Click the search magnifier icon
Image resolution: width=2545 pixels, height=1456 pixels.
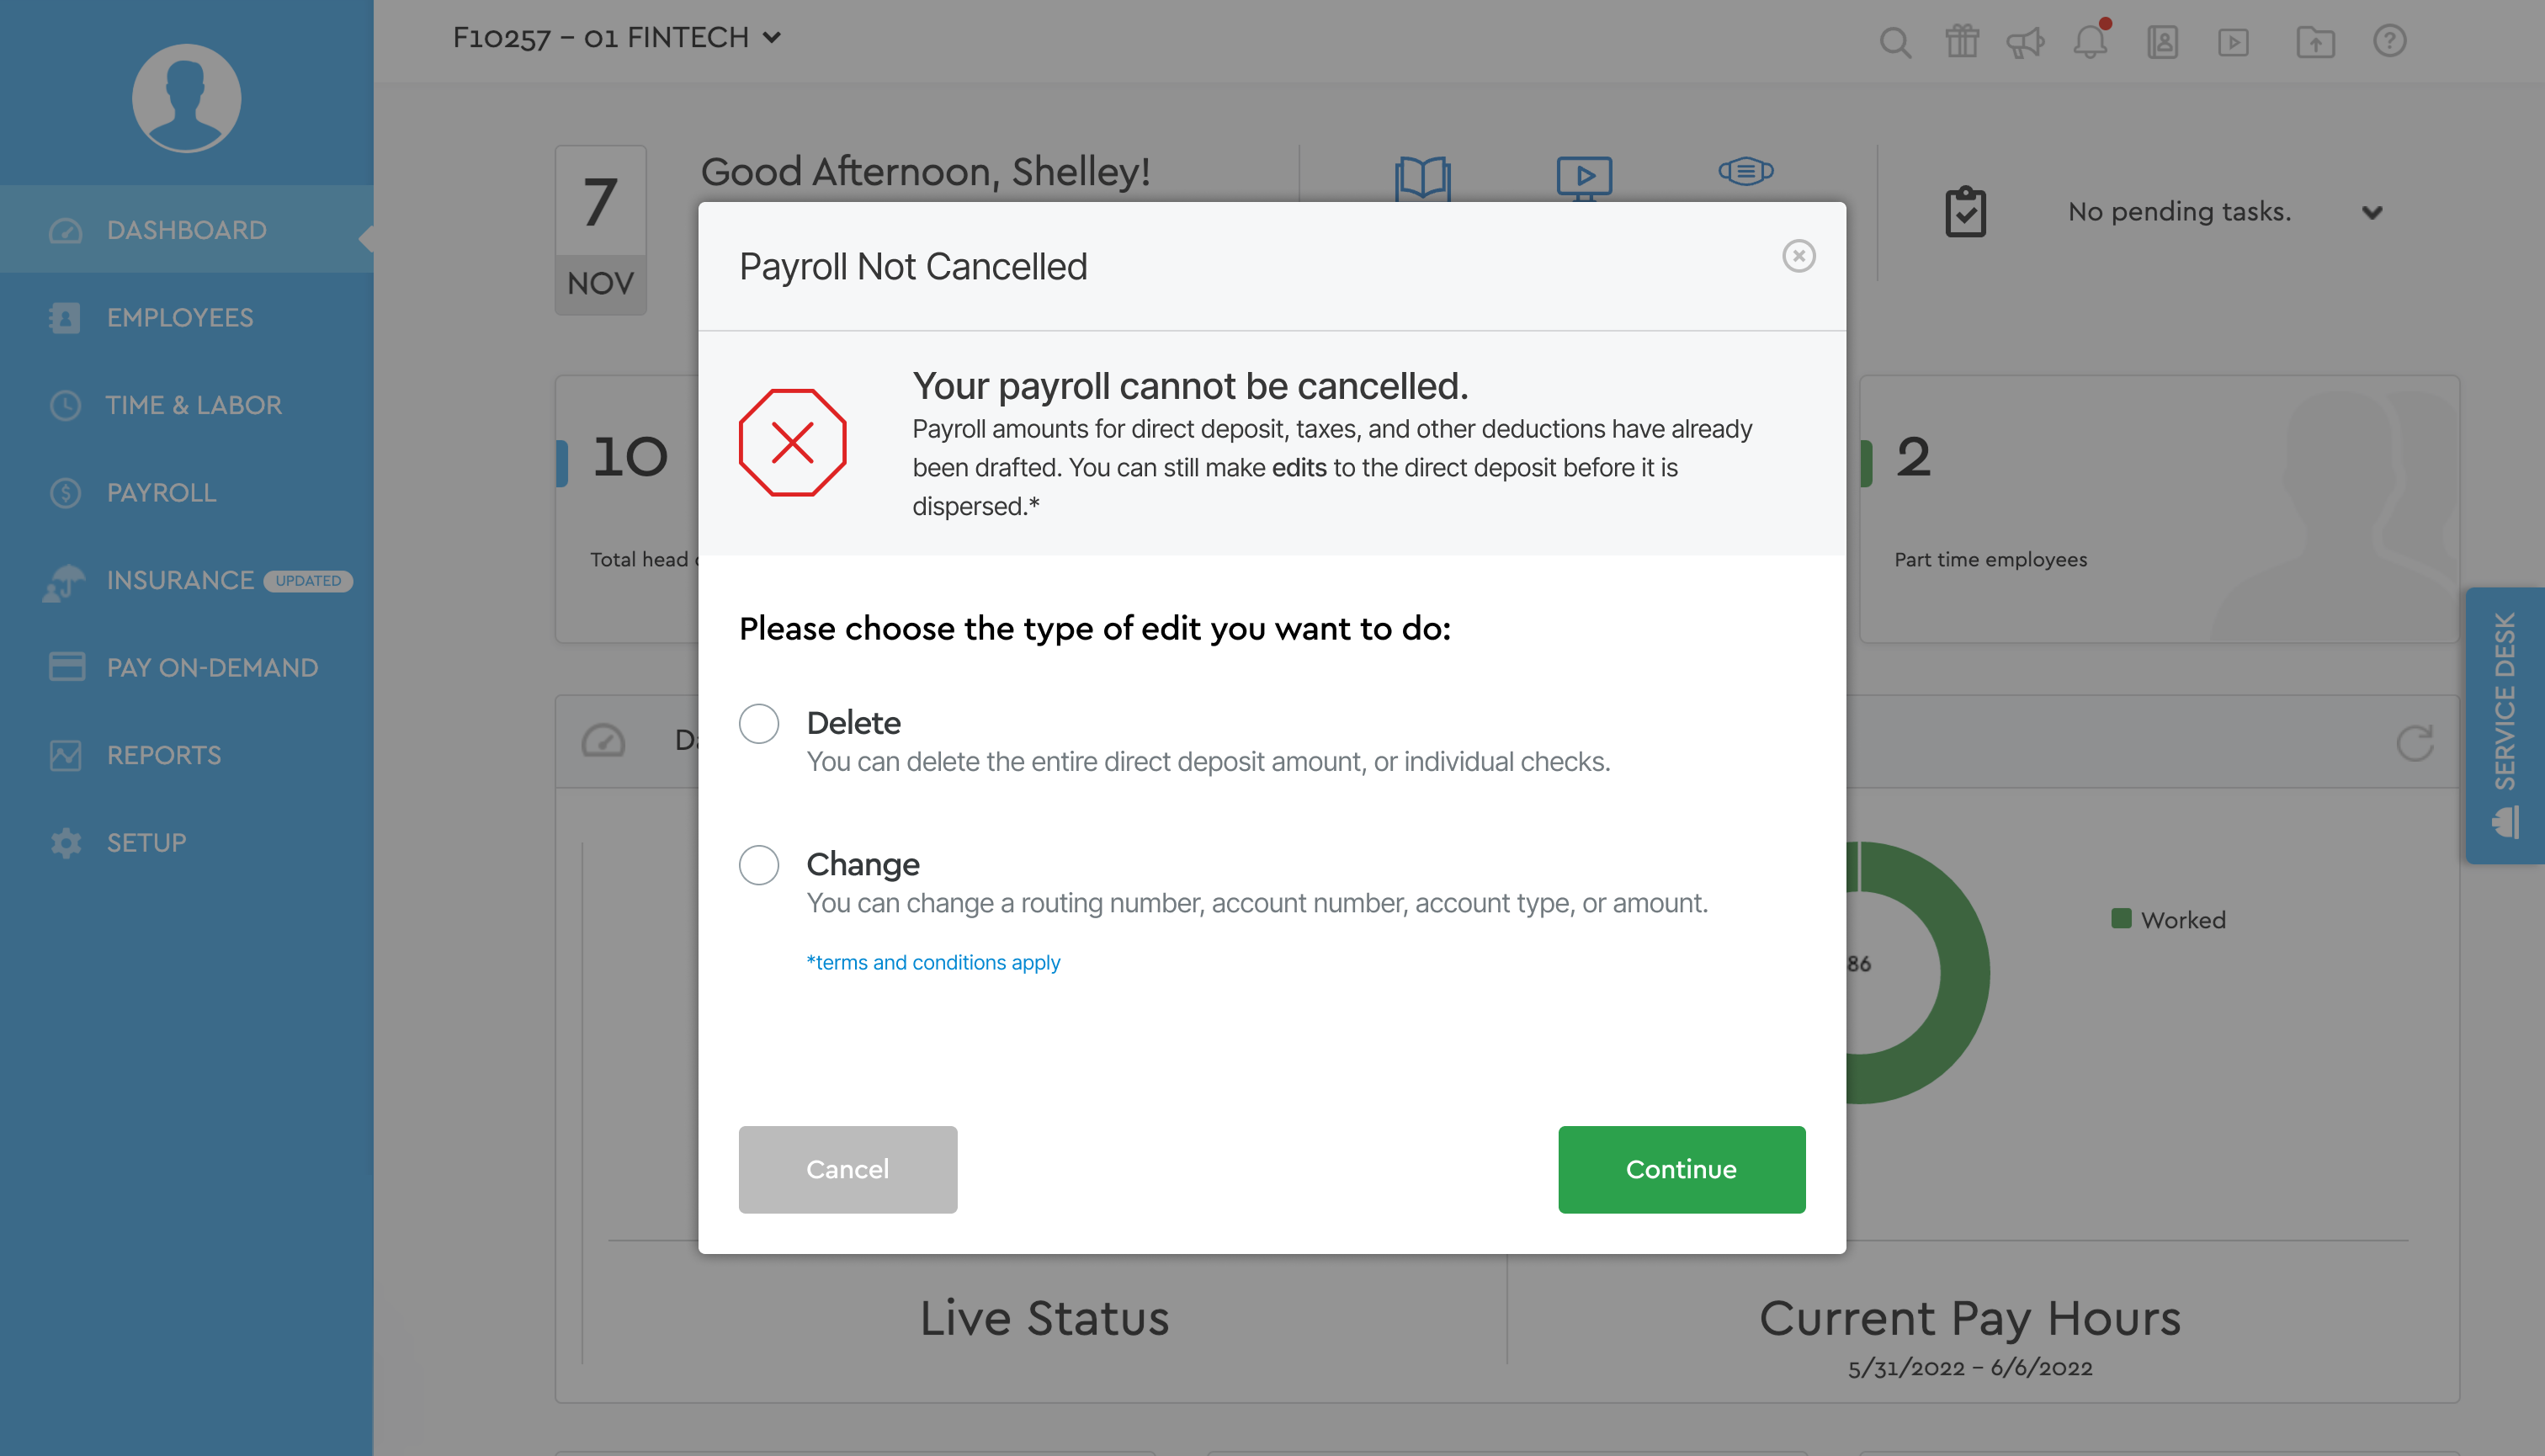(x=1894, y=42)
